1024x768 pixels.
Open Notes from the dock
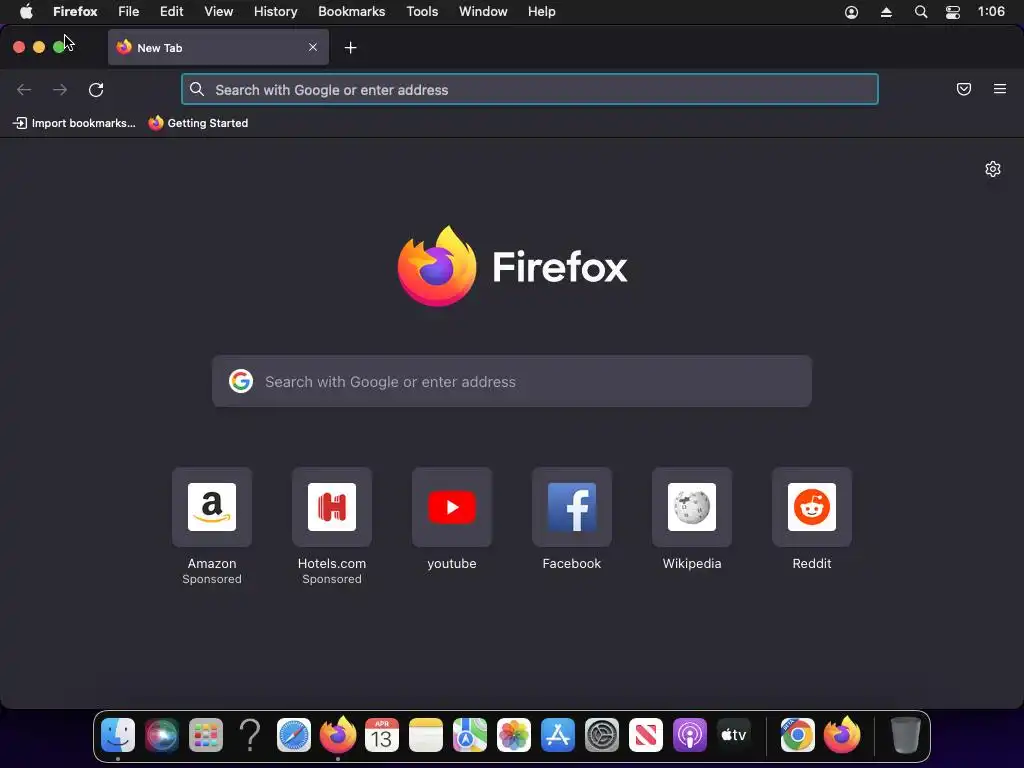[x=426, y=735]
